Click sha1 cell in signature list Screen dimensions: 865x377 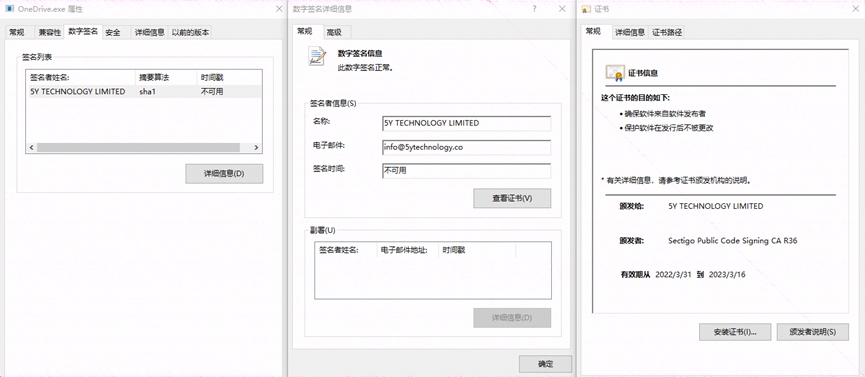pos(147,92)
